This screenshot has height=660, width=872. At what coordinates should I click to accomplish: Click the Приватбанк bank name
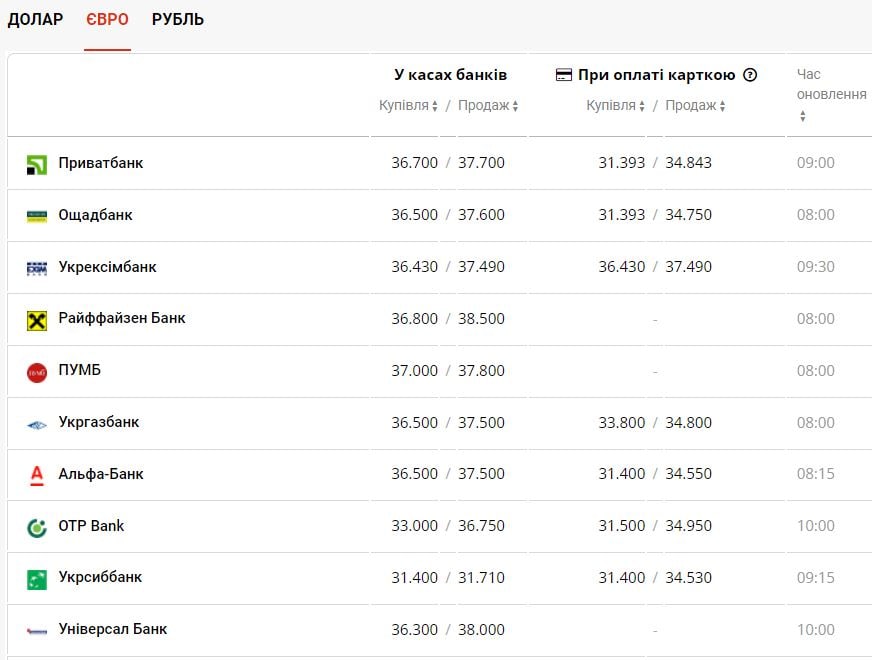(100, 163)
